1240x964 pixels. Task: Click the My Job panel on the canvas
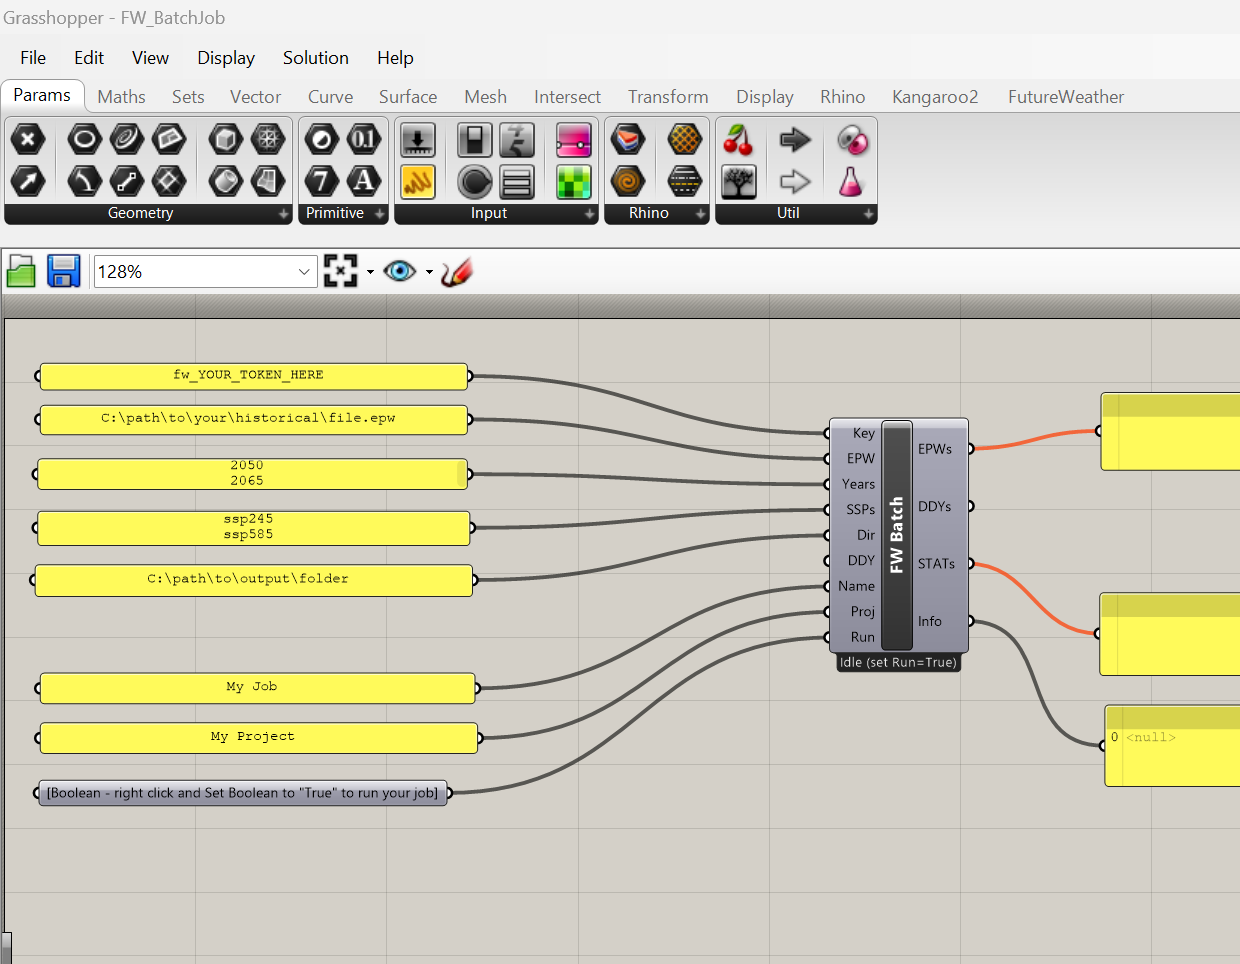coord(255,688)
